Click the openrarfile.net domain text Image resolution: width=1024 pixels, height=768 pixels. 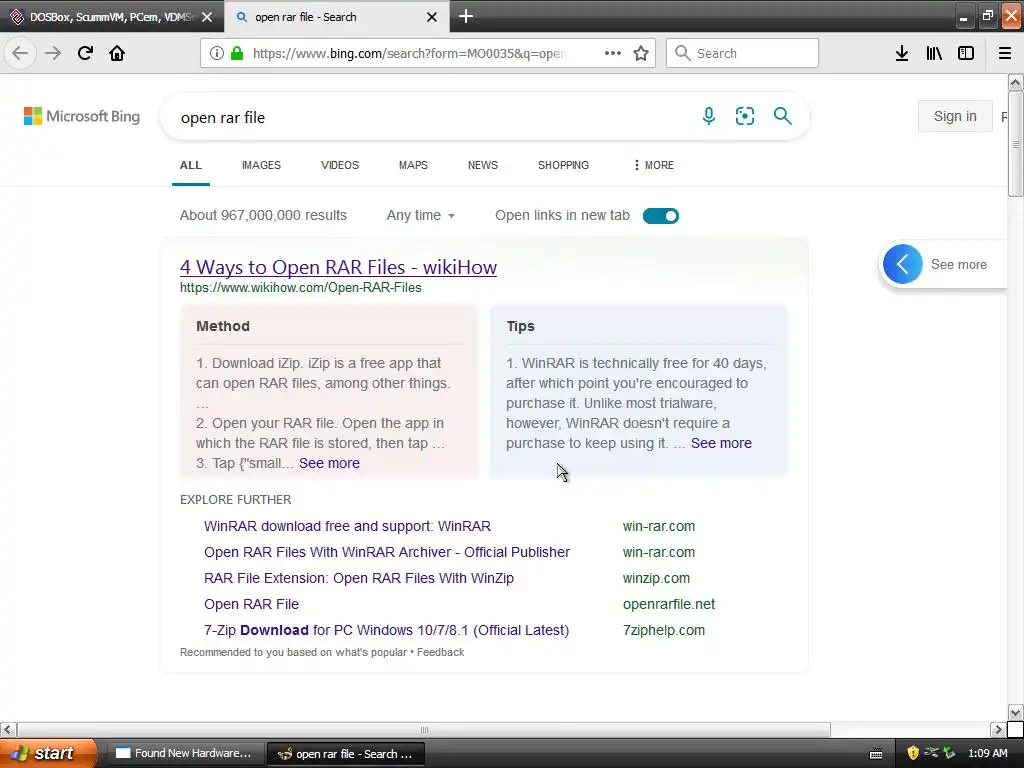669,605
